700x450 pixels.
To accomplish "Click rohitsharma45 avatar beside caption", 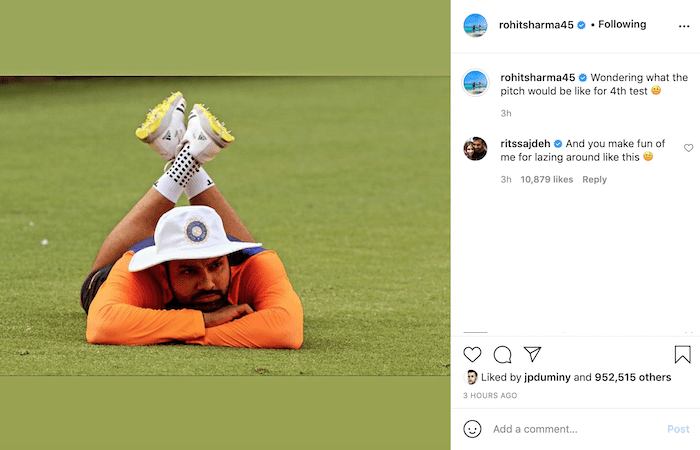I will (475, 83).
